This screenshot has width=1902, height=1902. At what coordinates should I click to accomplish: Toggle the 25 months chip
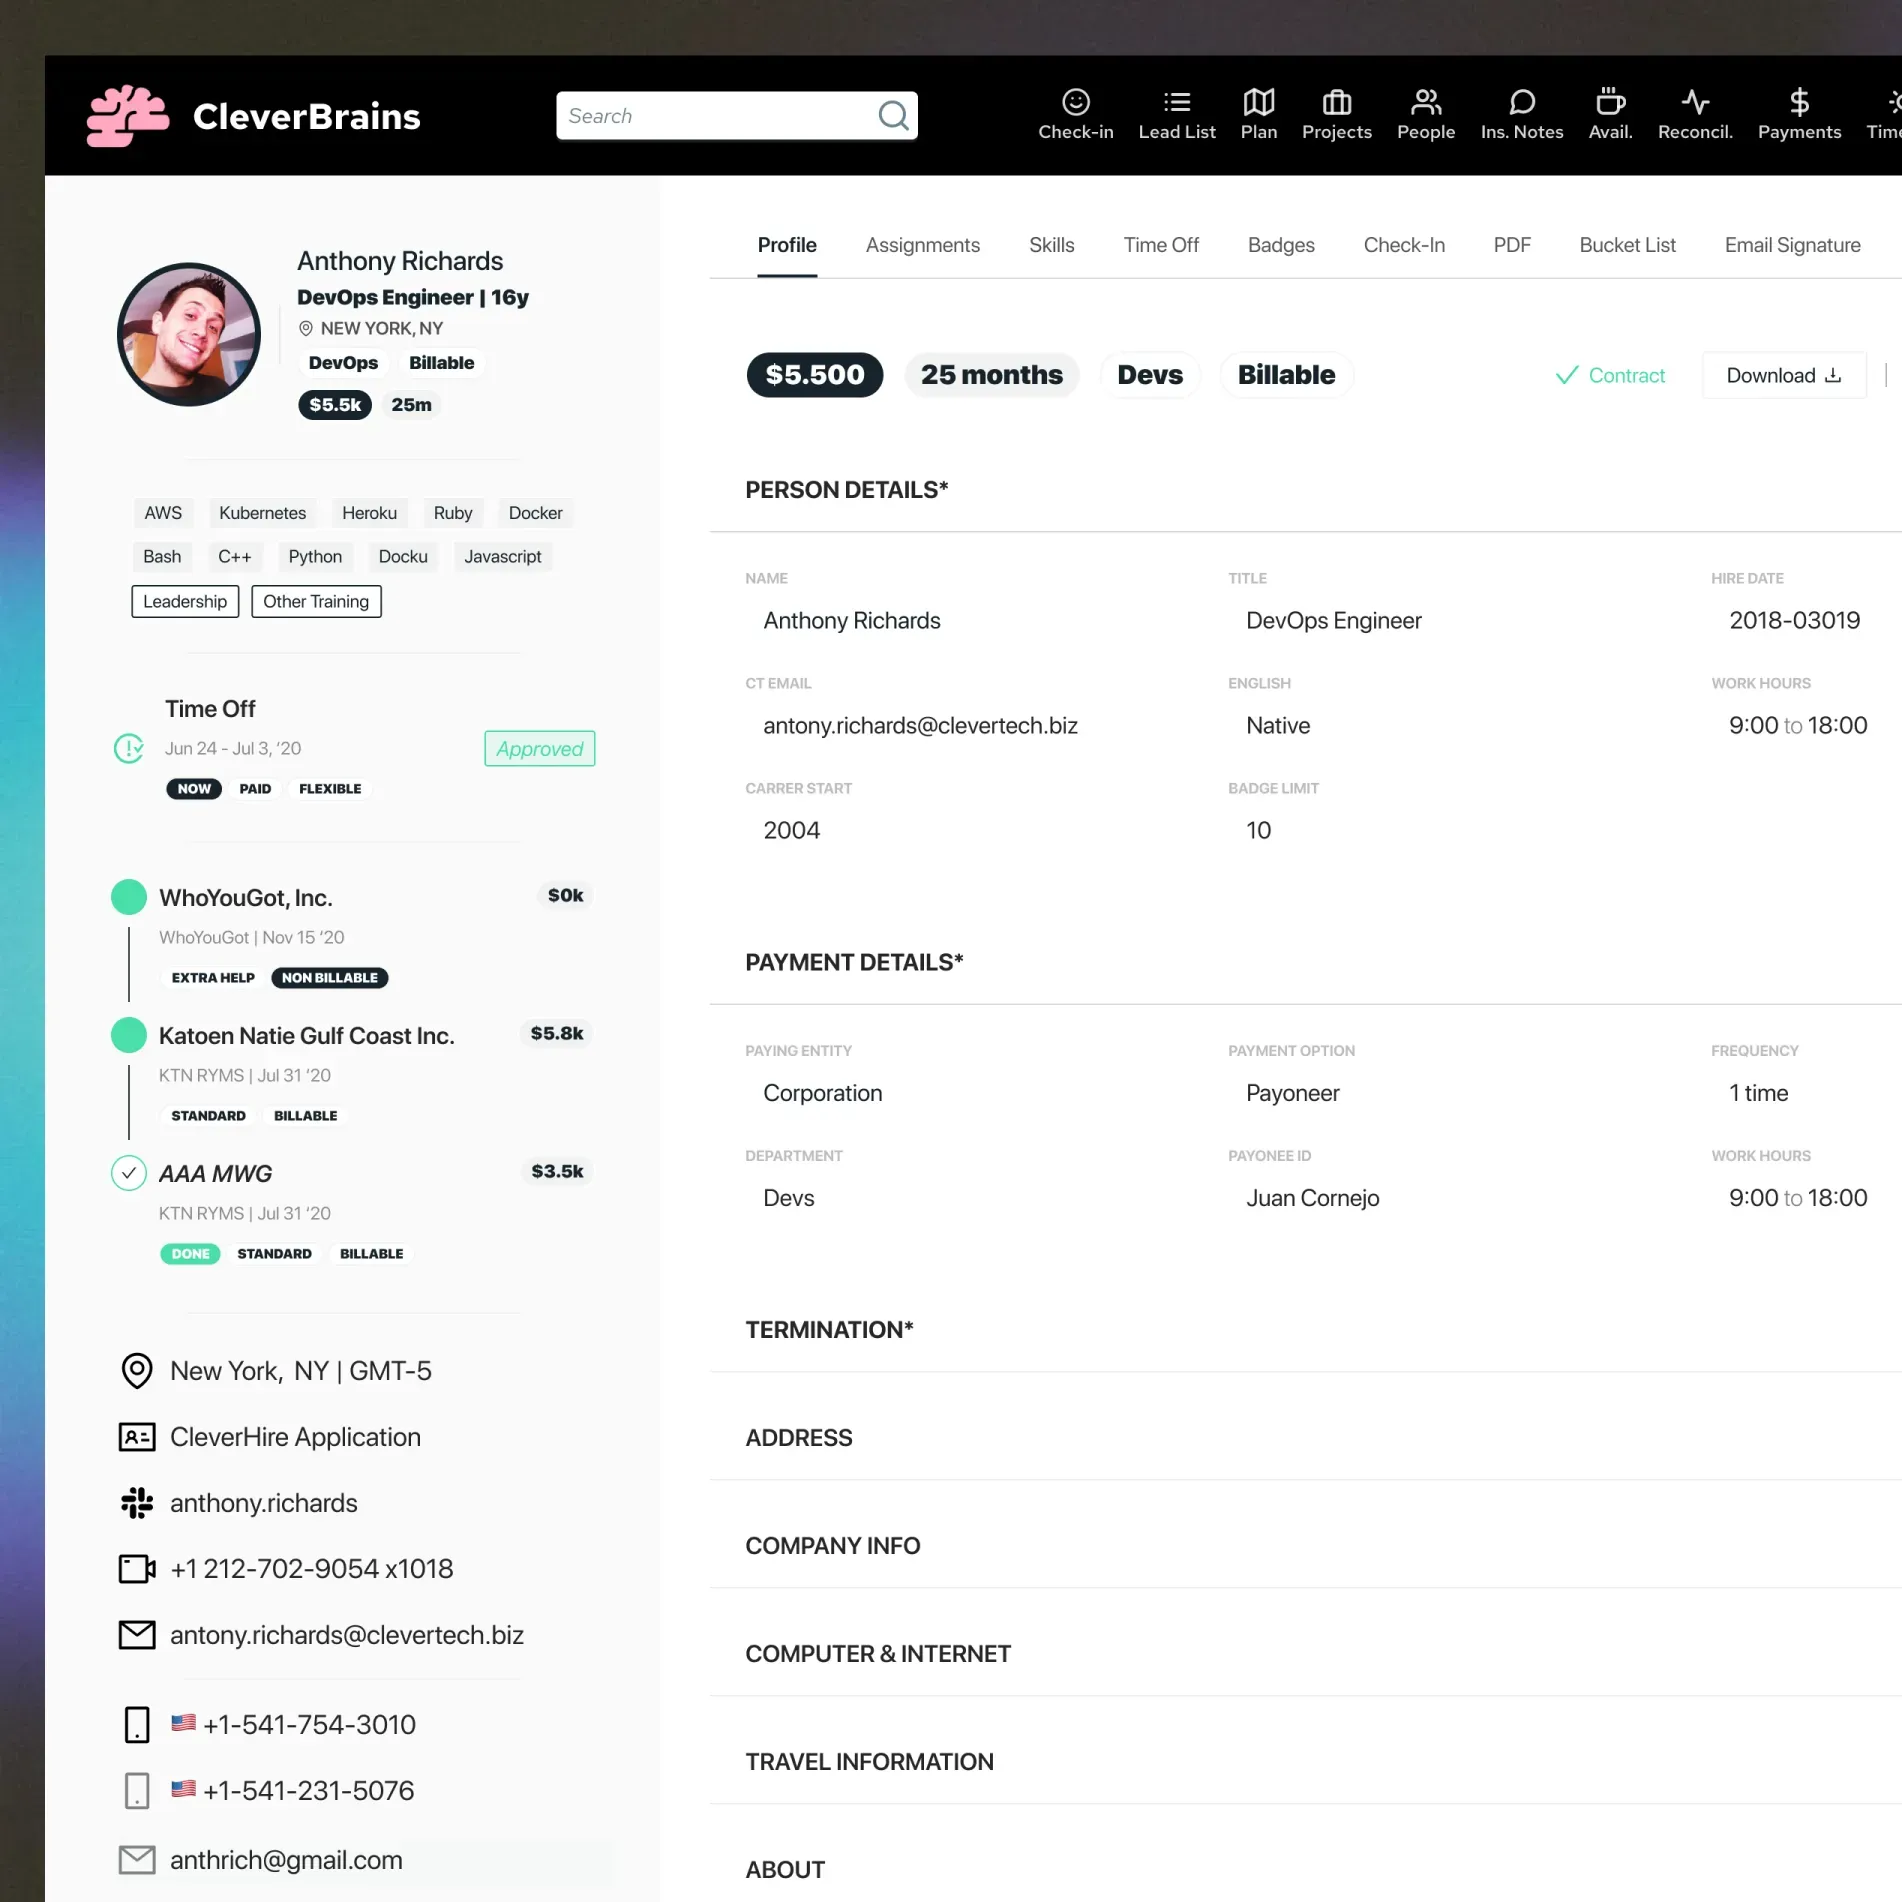click(991, 375)
